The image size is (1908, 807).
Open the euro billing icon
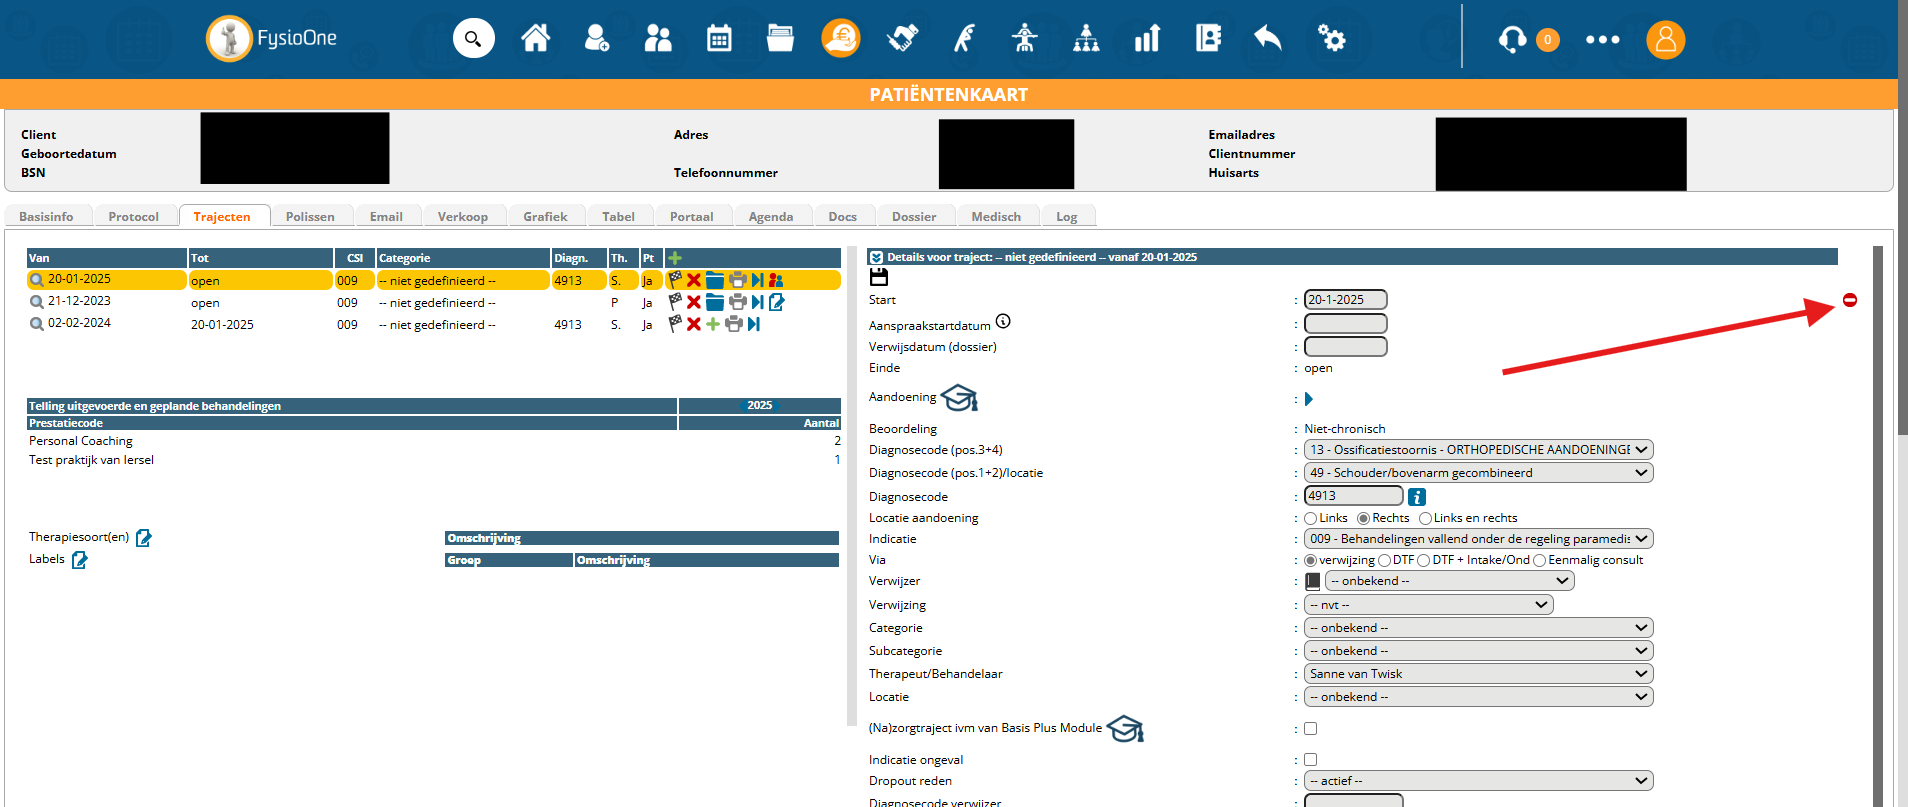[x=840, y=39]
